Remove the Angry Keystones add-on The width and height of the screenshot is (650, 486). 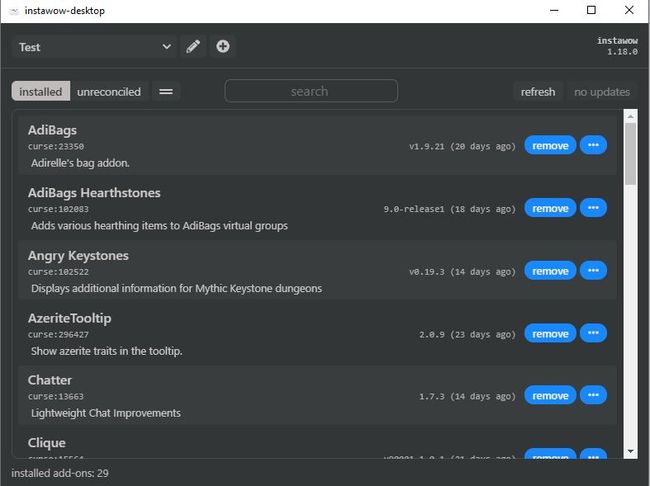coord(550,270)
